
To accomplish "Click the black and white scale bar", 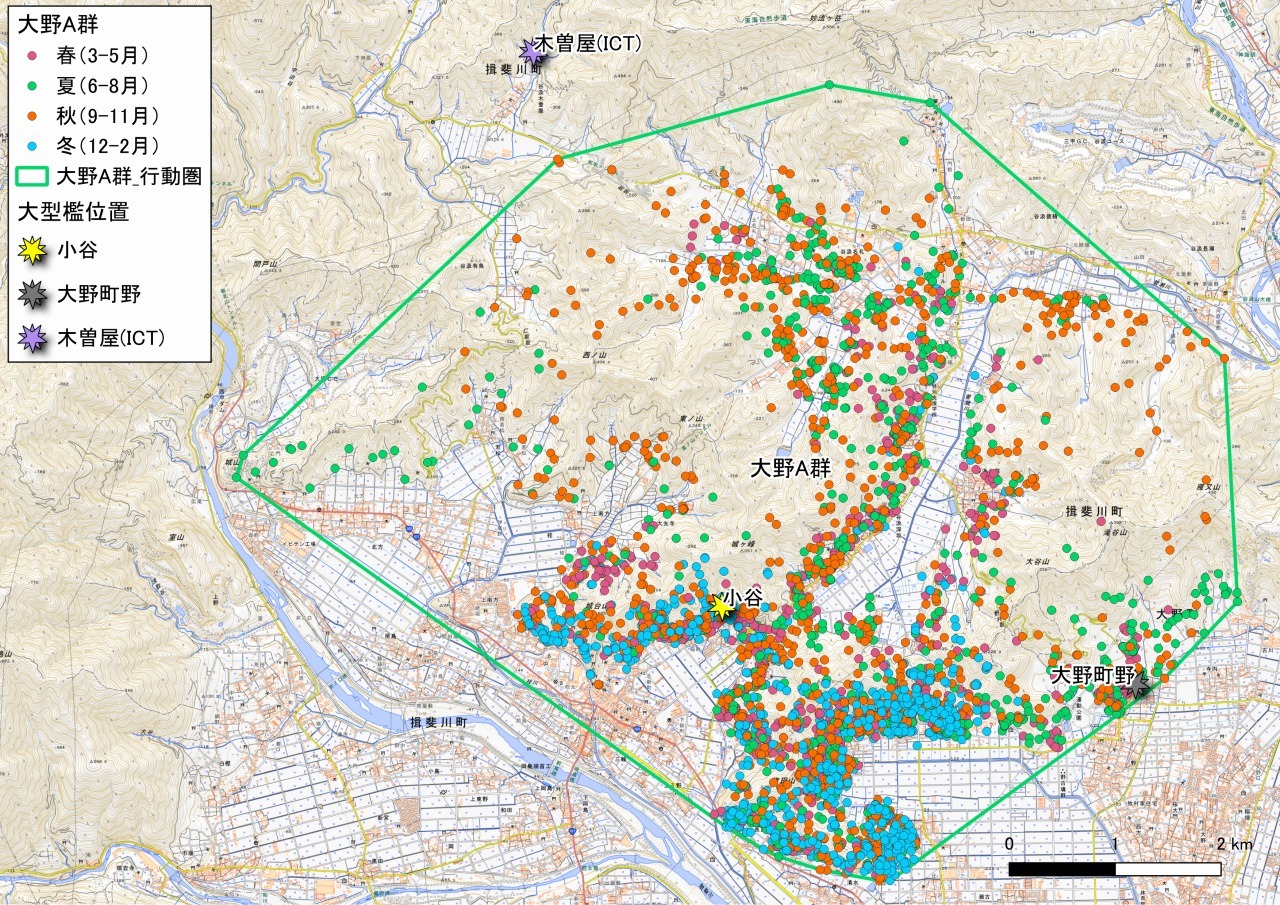I will (x=1114, y=869).
